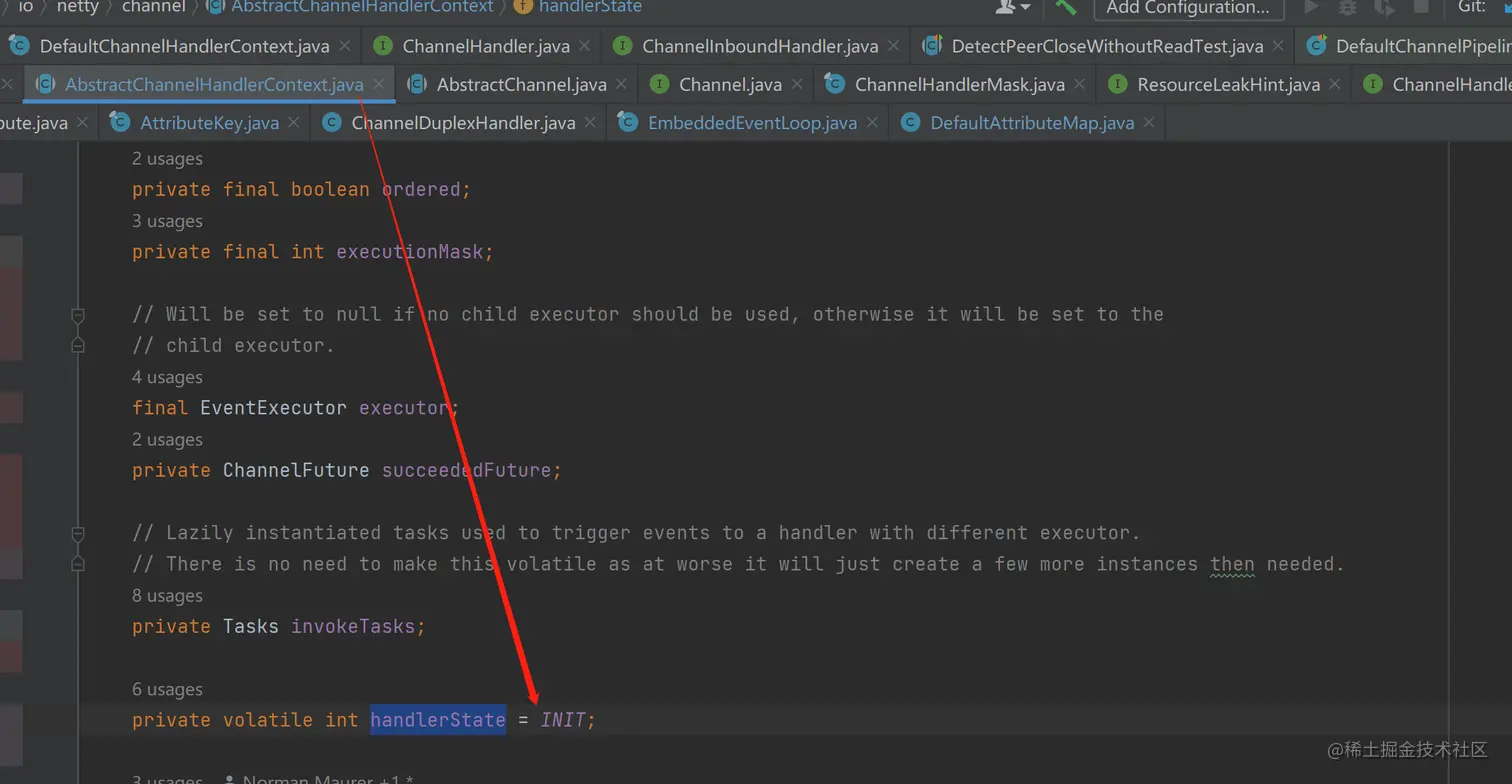1512x784 pixels.
Task: Click the Stop square icon
Action: (x=1420, y=7)
